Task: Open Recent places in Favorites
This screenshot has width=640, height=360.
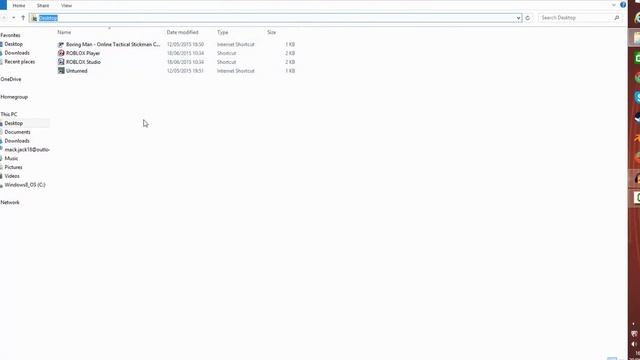Action: tap(20, 62)
